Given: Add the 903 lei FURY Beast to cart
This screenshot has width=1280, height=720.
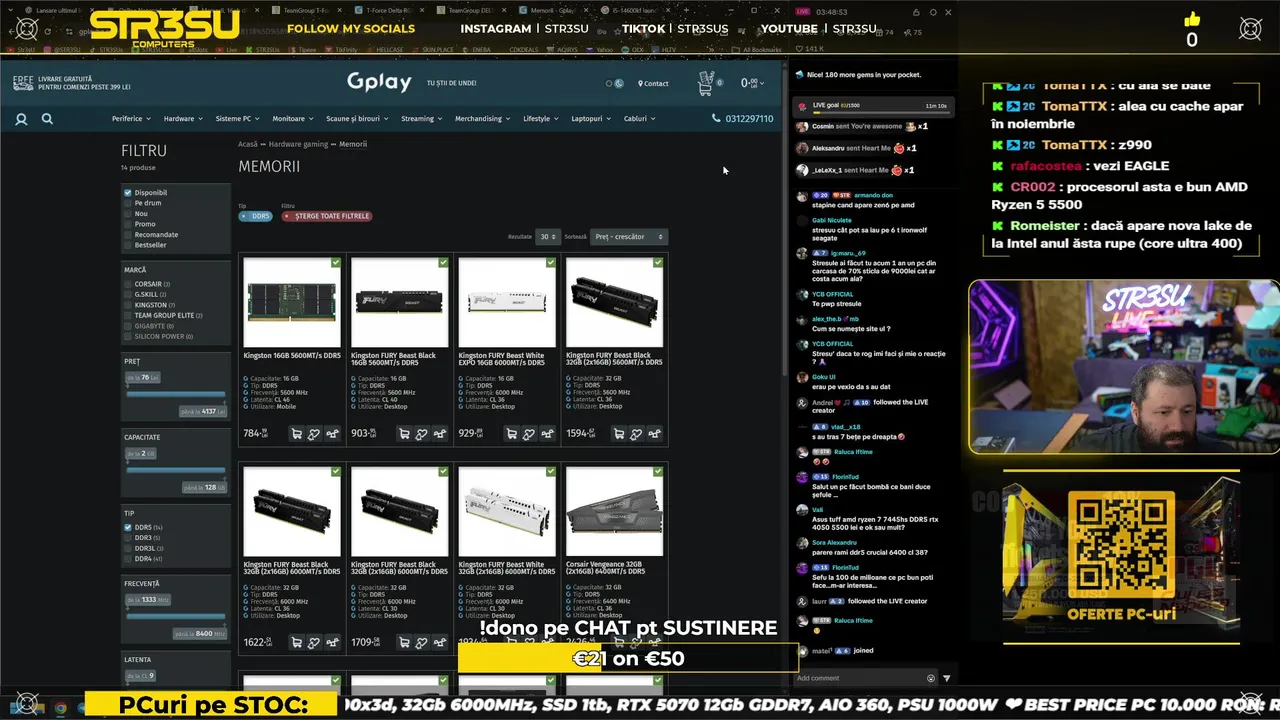Looking at the screenshot, I should (404, 434).
